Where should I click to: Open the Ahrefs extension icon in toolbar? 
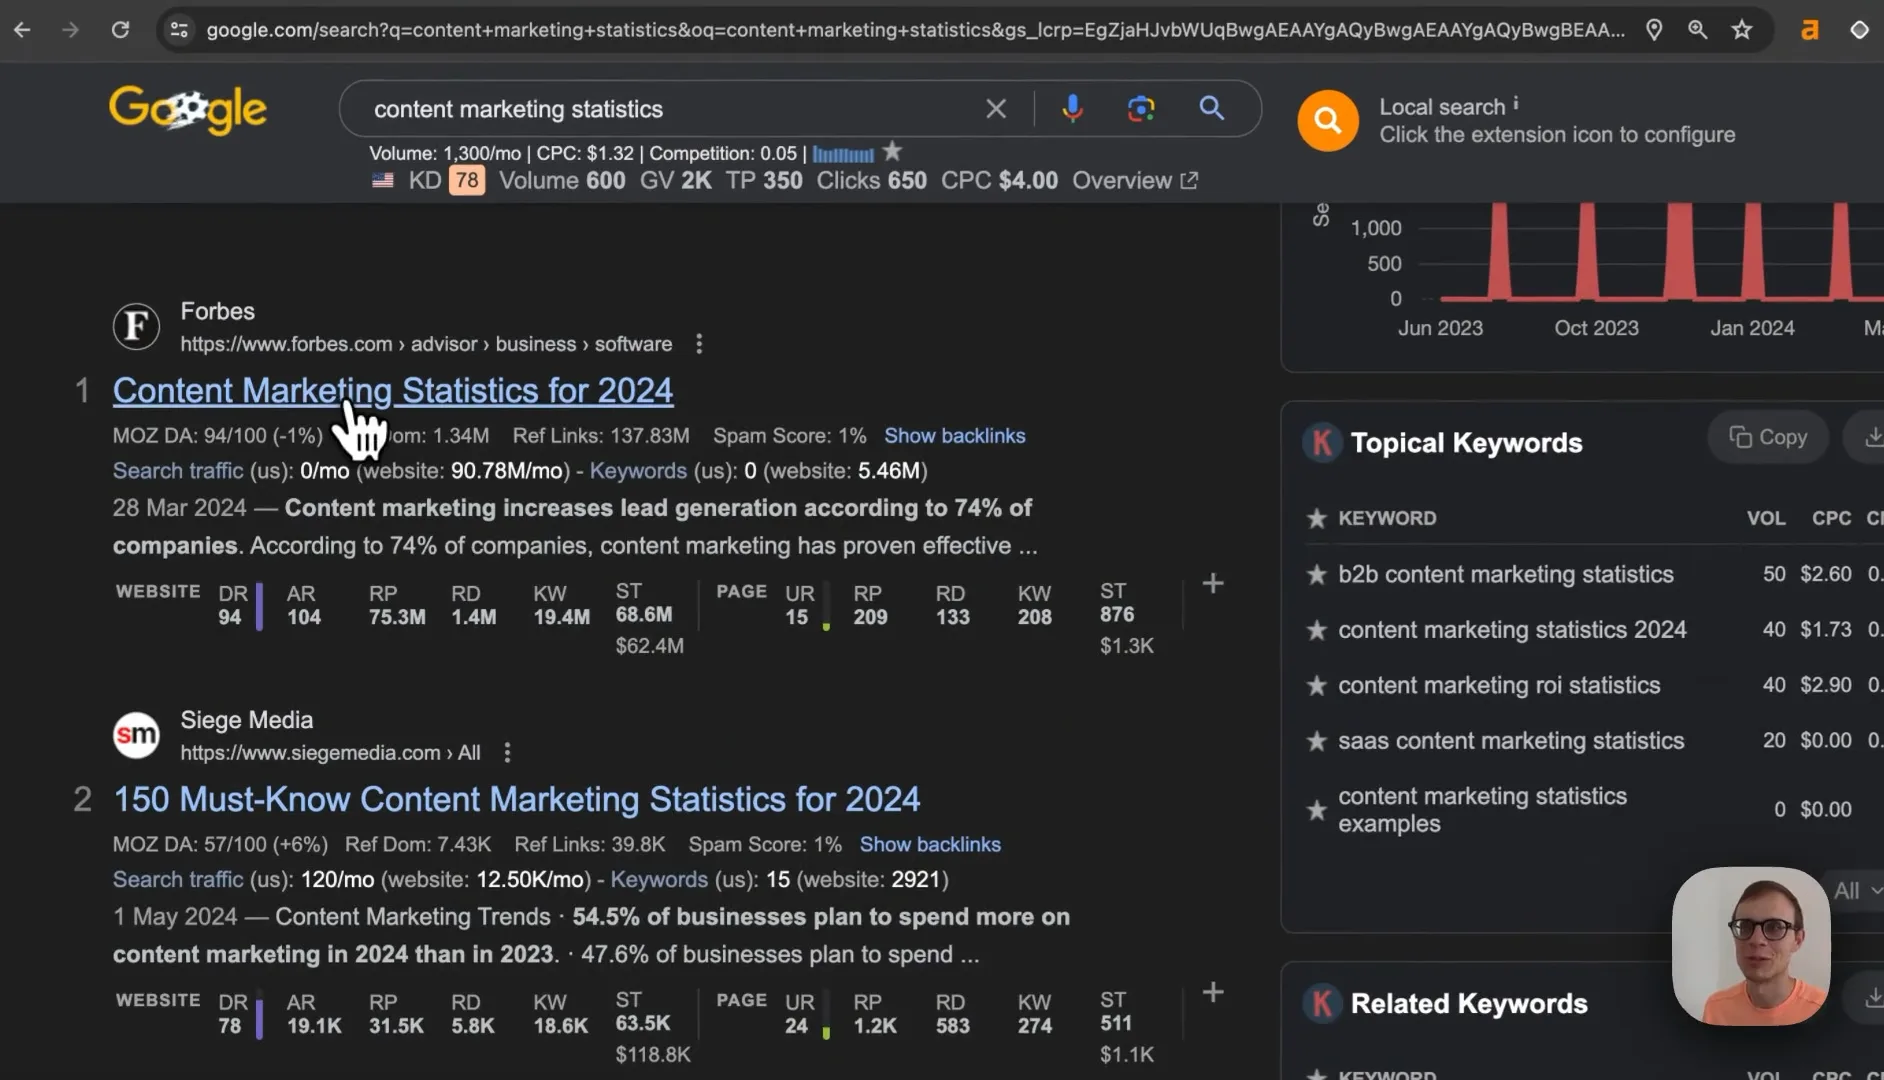1809,30
